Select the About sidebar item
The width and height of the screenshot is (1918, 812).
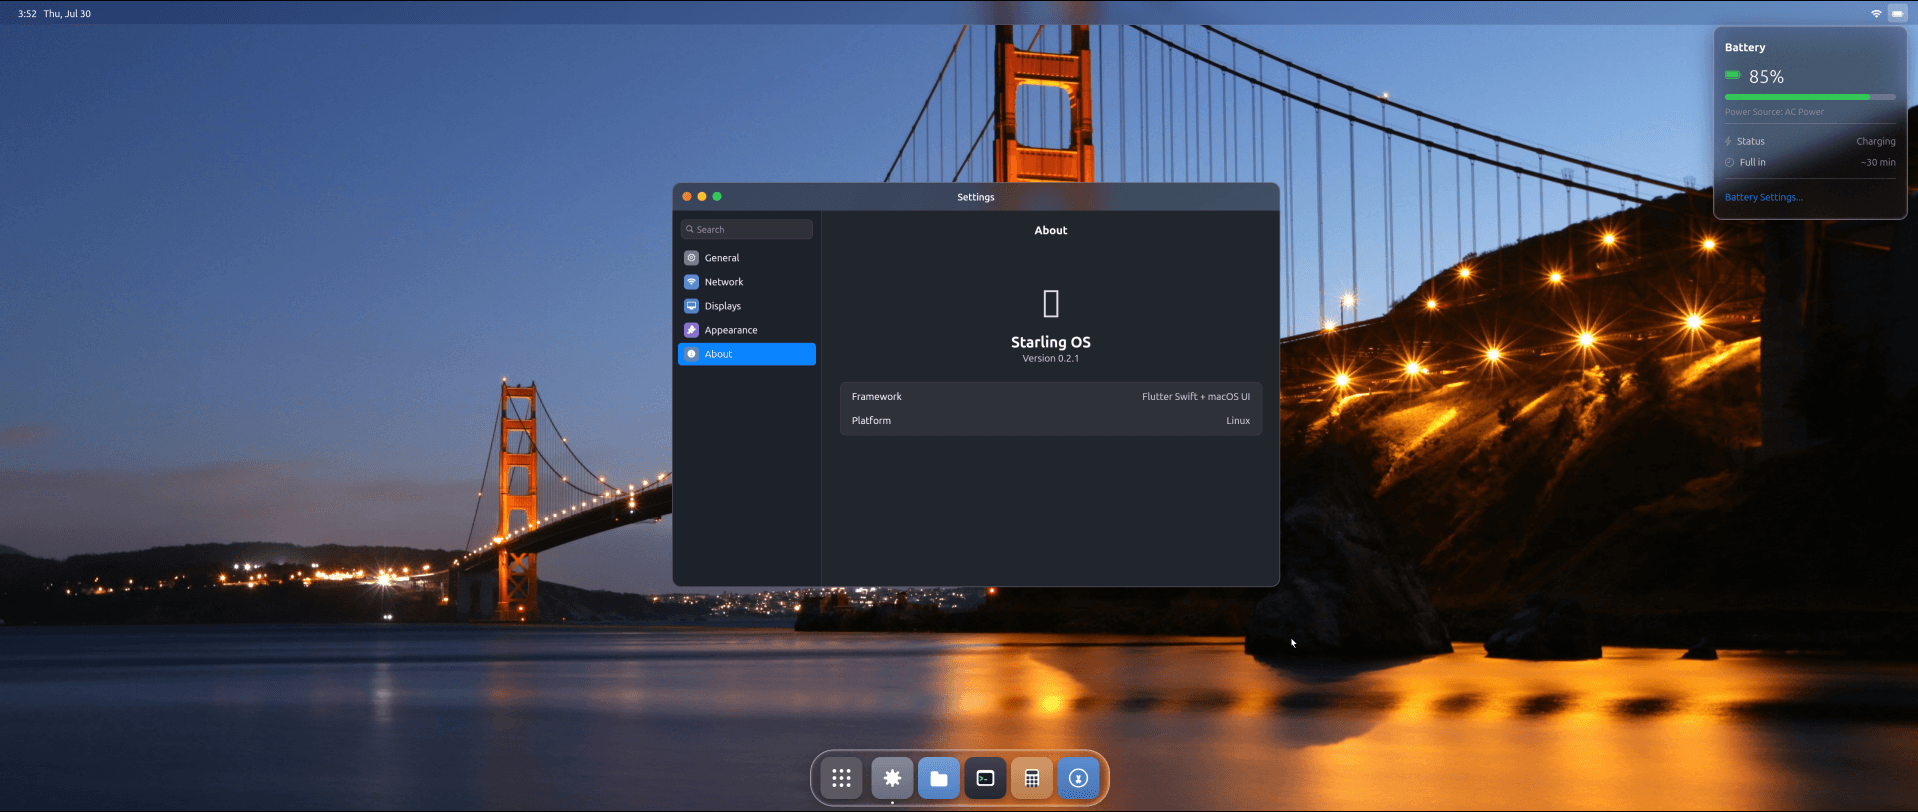[747, 354]
